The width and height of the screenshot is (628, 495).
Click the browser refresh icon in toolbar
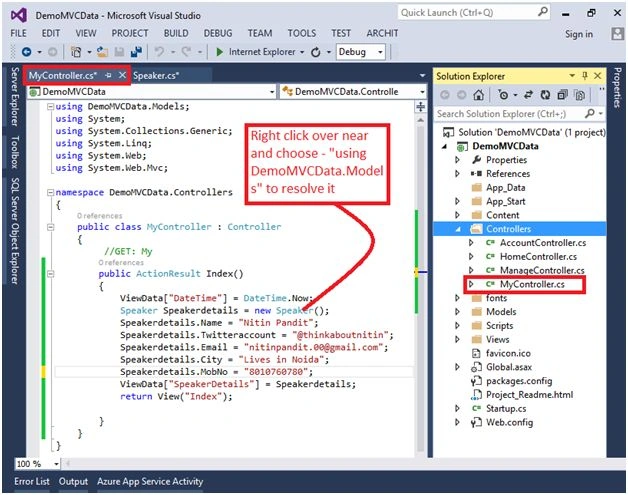[316, 52]
